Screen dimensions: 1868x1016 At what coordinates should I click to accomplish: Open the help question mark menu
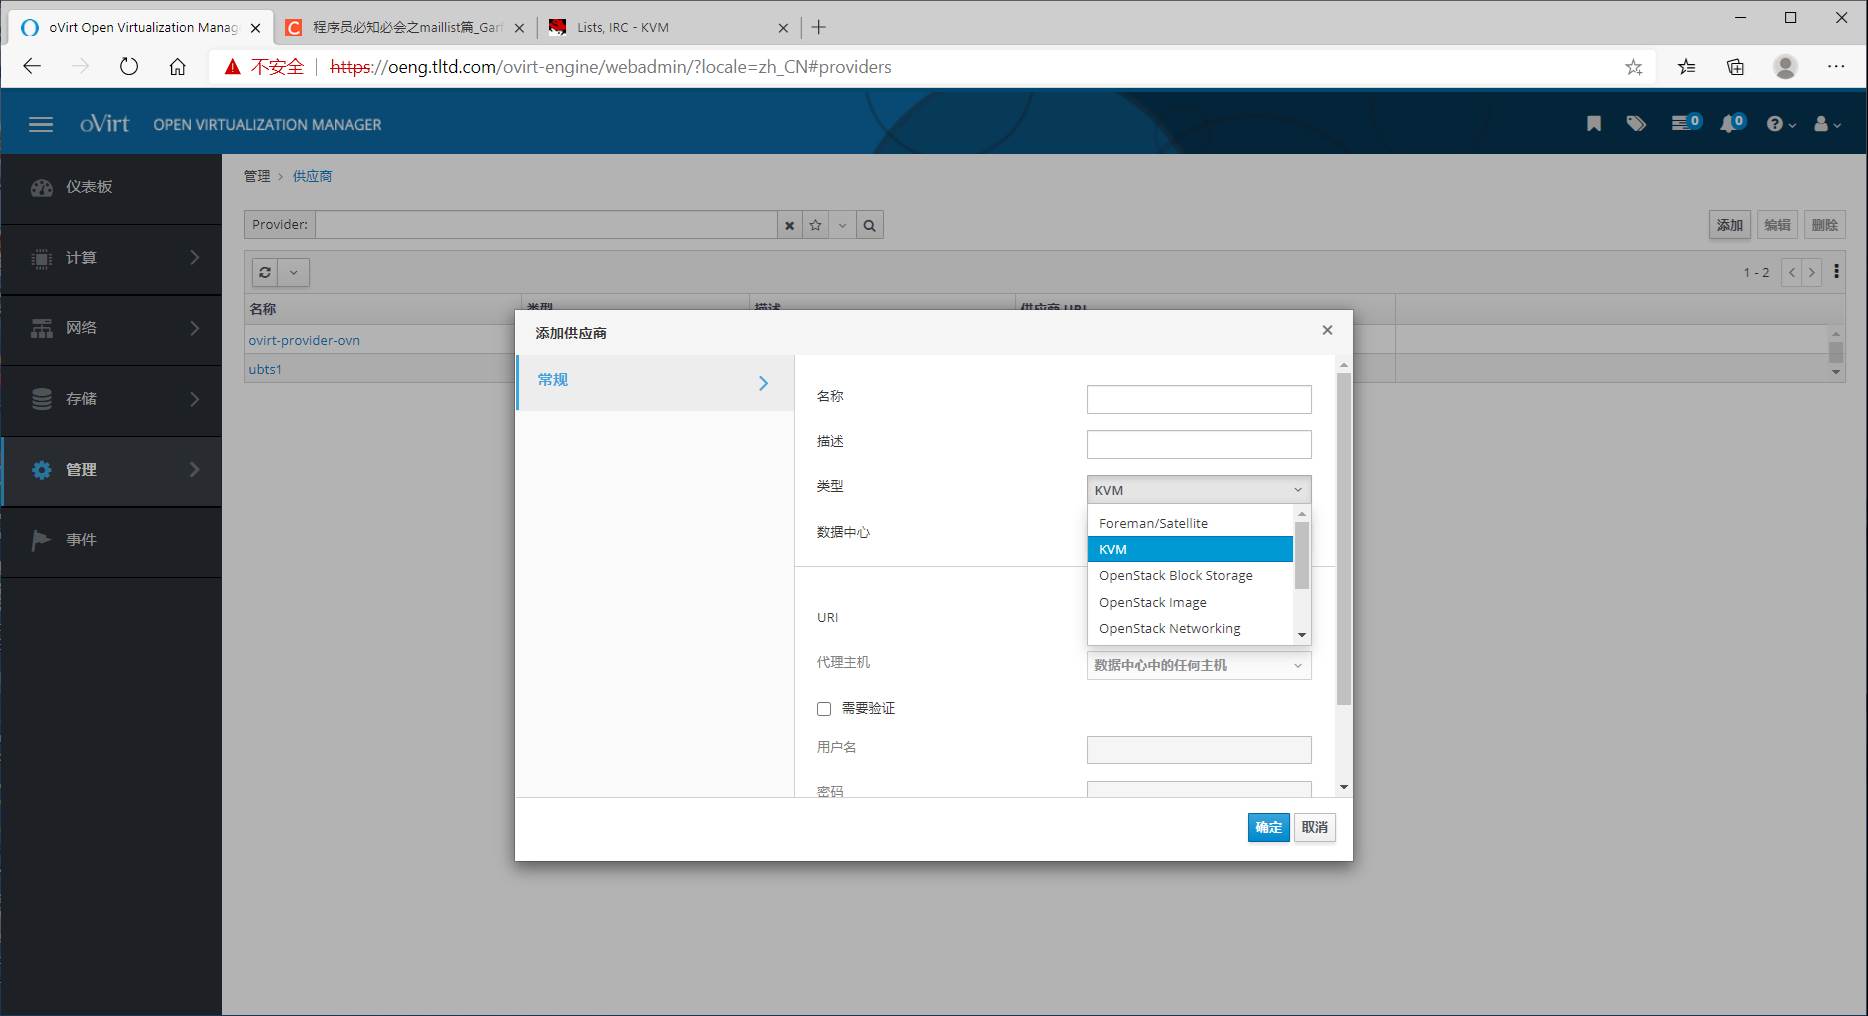pos(1780,124)
